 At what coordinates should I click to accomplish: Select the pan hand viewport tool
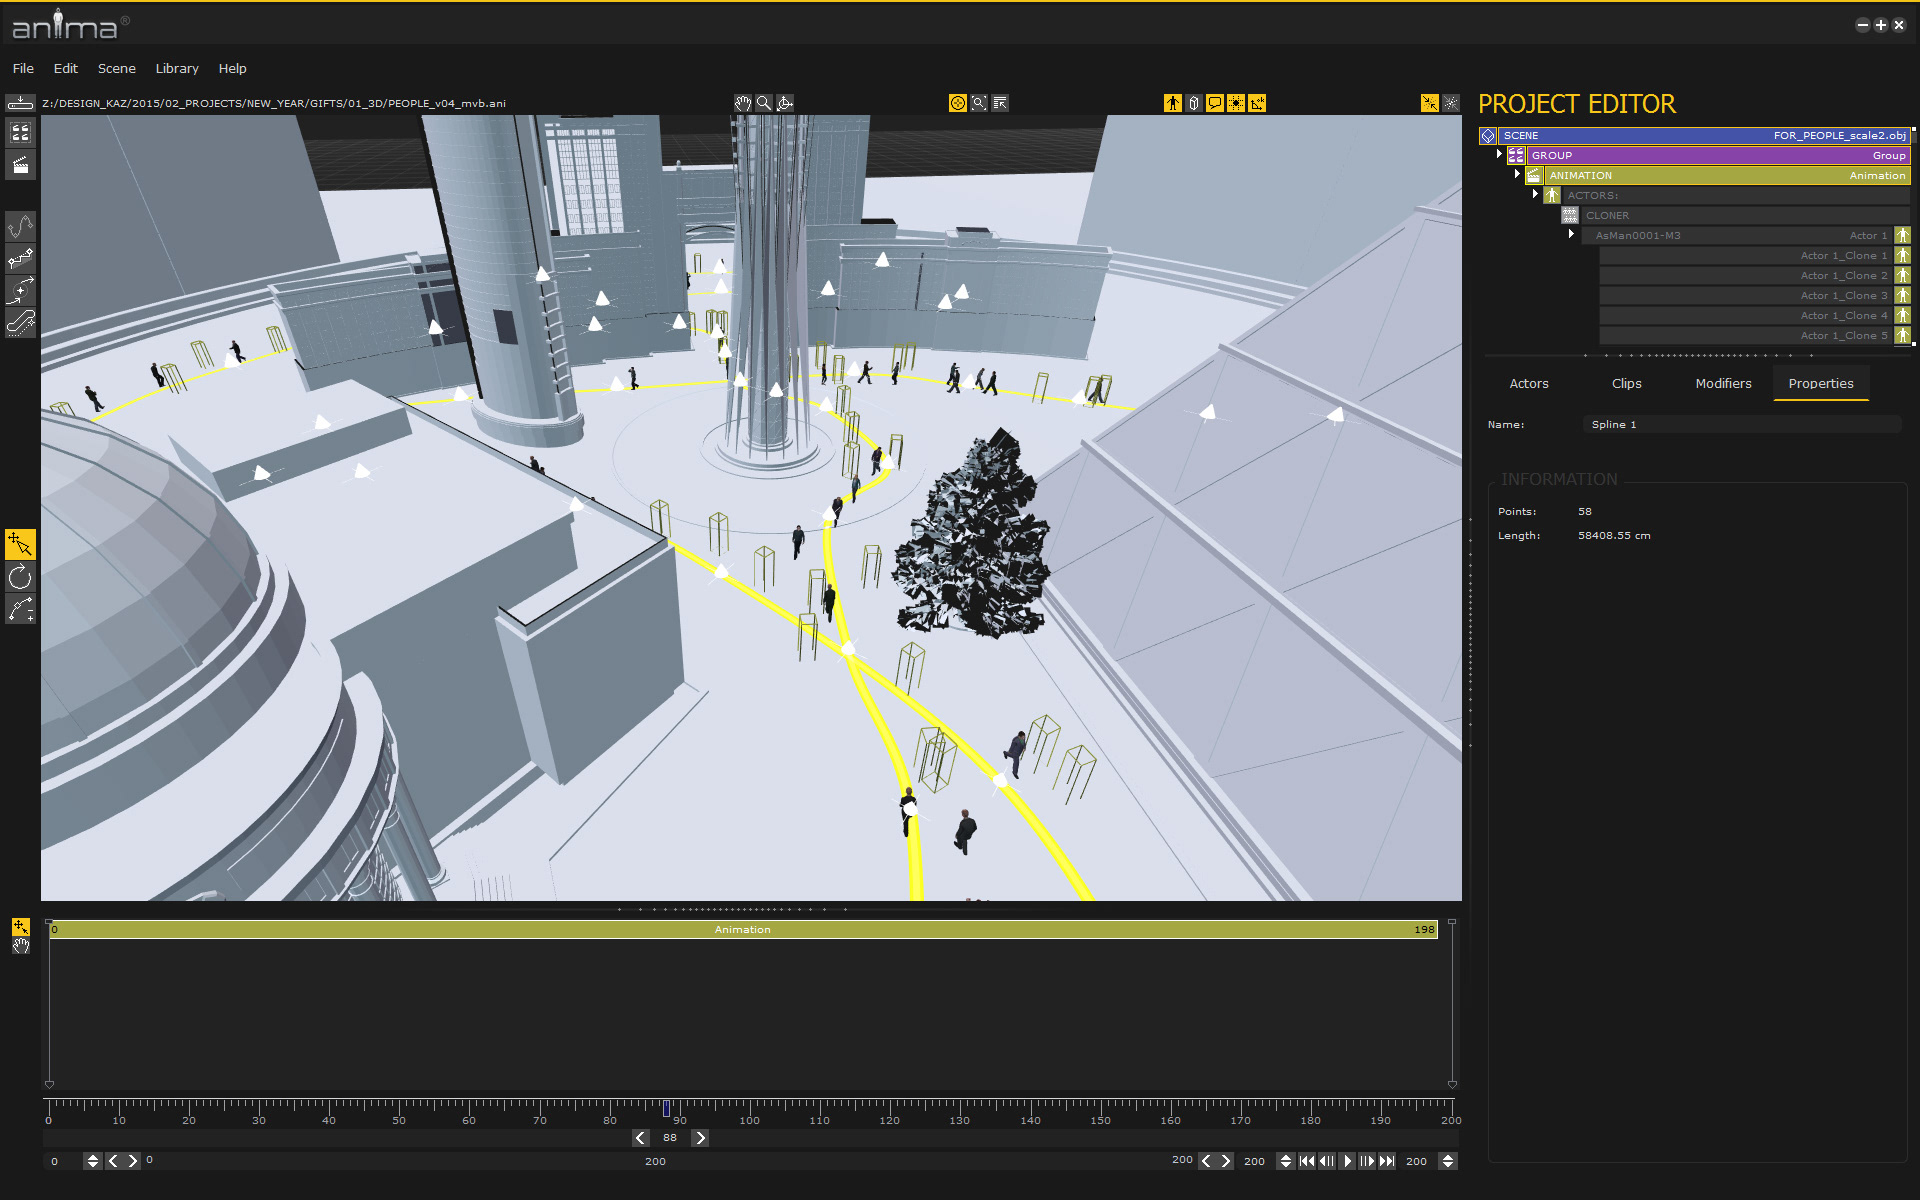tap(742, 103)
